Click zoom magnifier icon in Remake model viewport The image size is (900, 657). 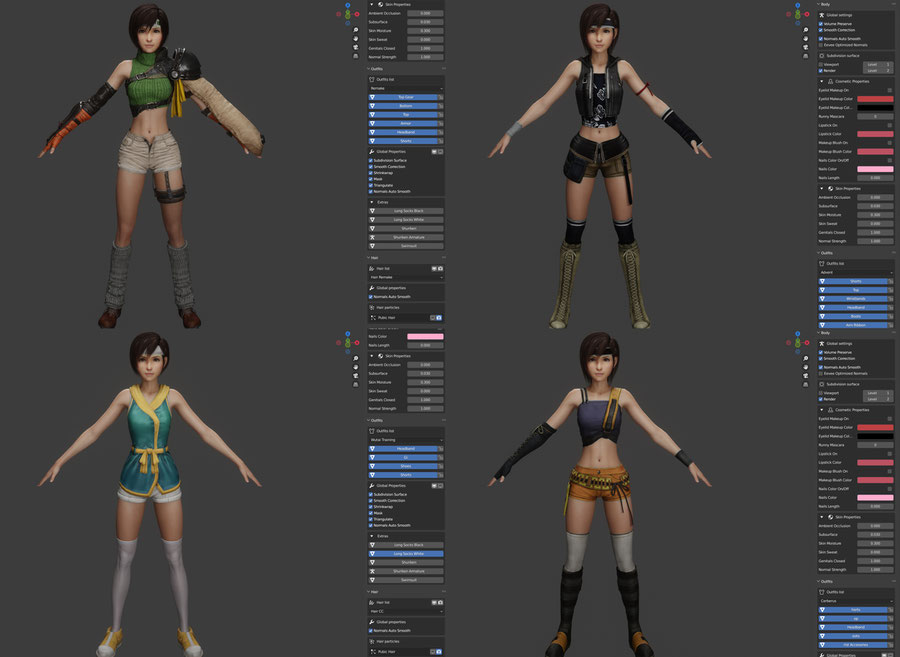click(x=355, y=30)
